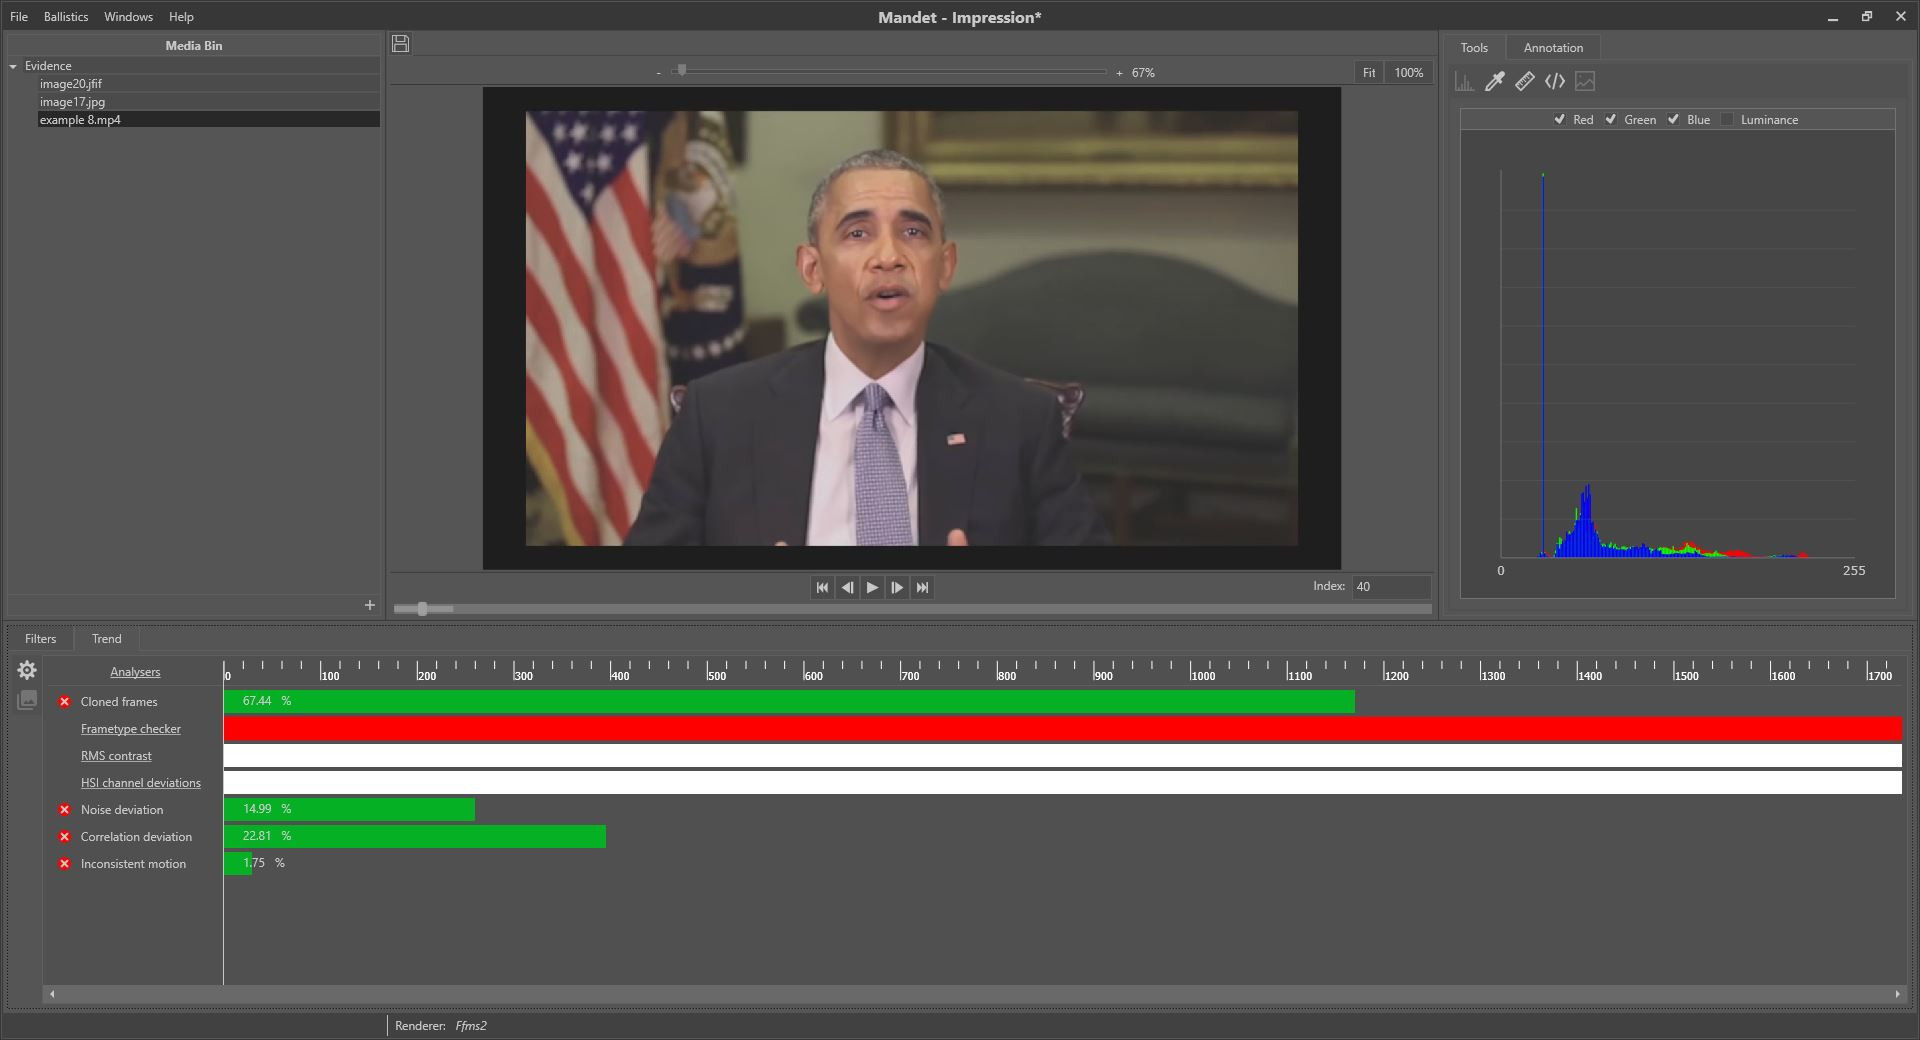
Task: Open the Ballistics menu
Action: coord(66,17)
